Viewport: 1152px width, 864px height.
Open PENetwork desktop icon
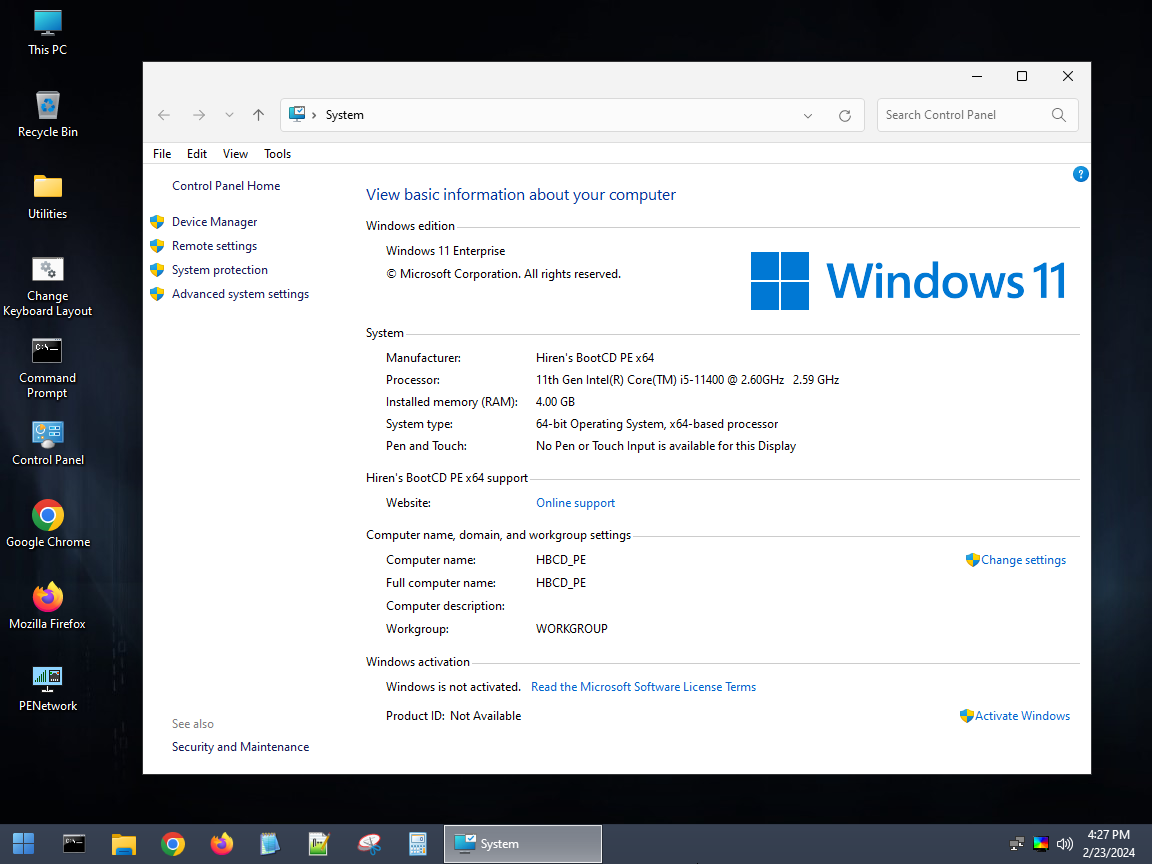point(48,689)
